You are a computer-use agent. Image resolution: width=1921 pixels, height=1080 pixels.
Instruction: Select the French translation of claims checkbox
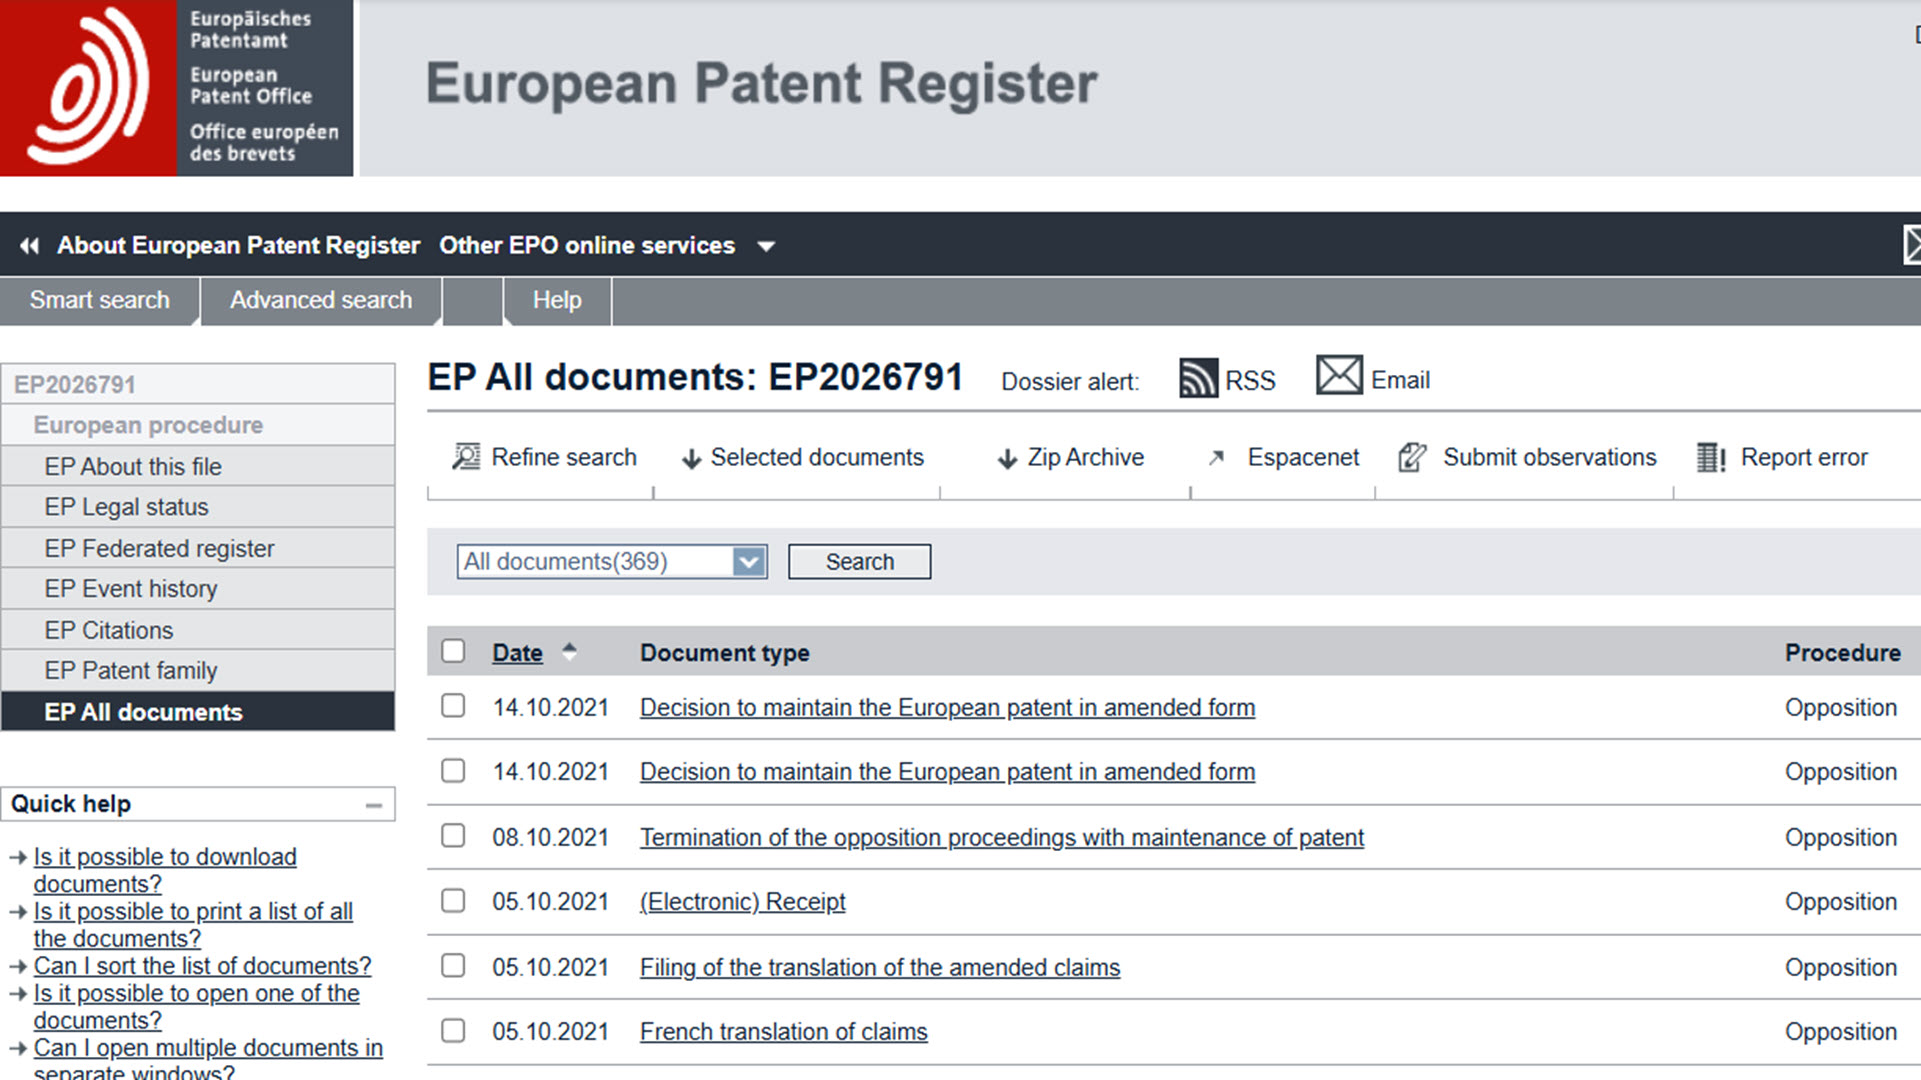pyautogui.click(x=453, y=1031)
